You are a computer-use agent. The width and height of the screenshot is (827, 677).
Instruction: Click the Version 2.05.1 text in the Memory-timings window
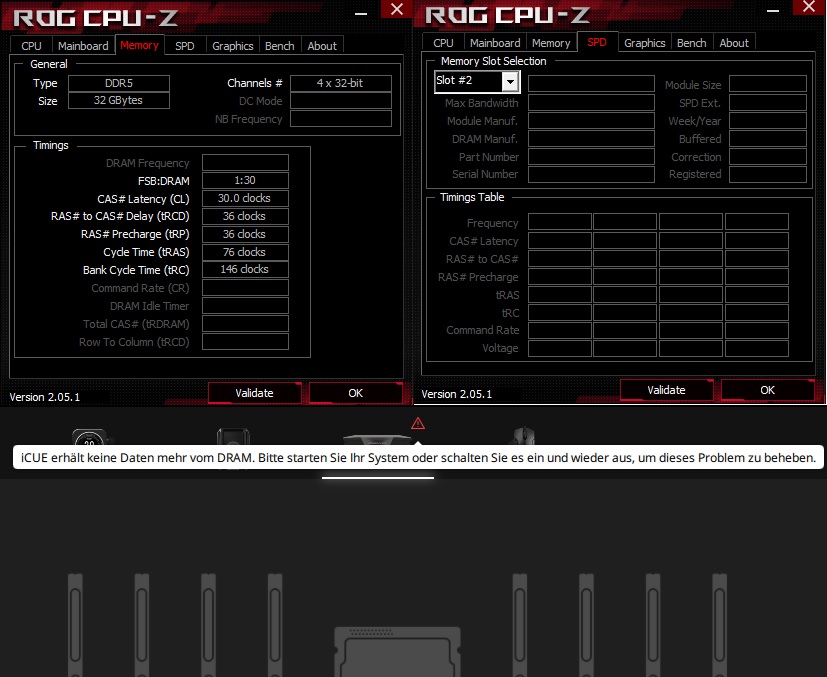[45, 397]
